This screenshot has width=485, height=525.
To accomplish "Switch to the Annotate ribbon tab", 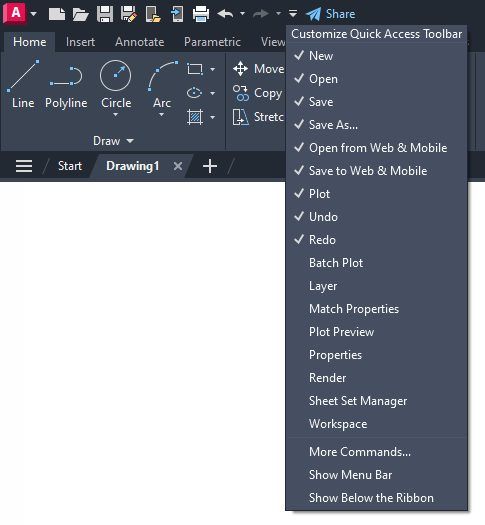I will [140, 42].
